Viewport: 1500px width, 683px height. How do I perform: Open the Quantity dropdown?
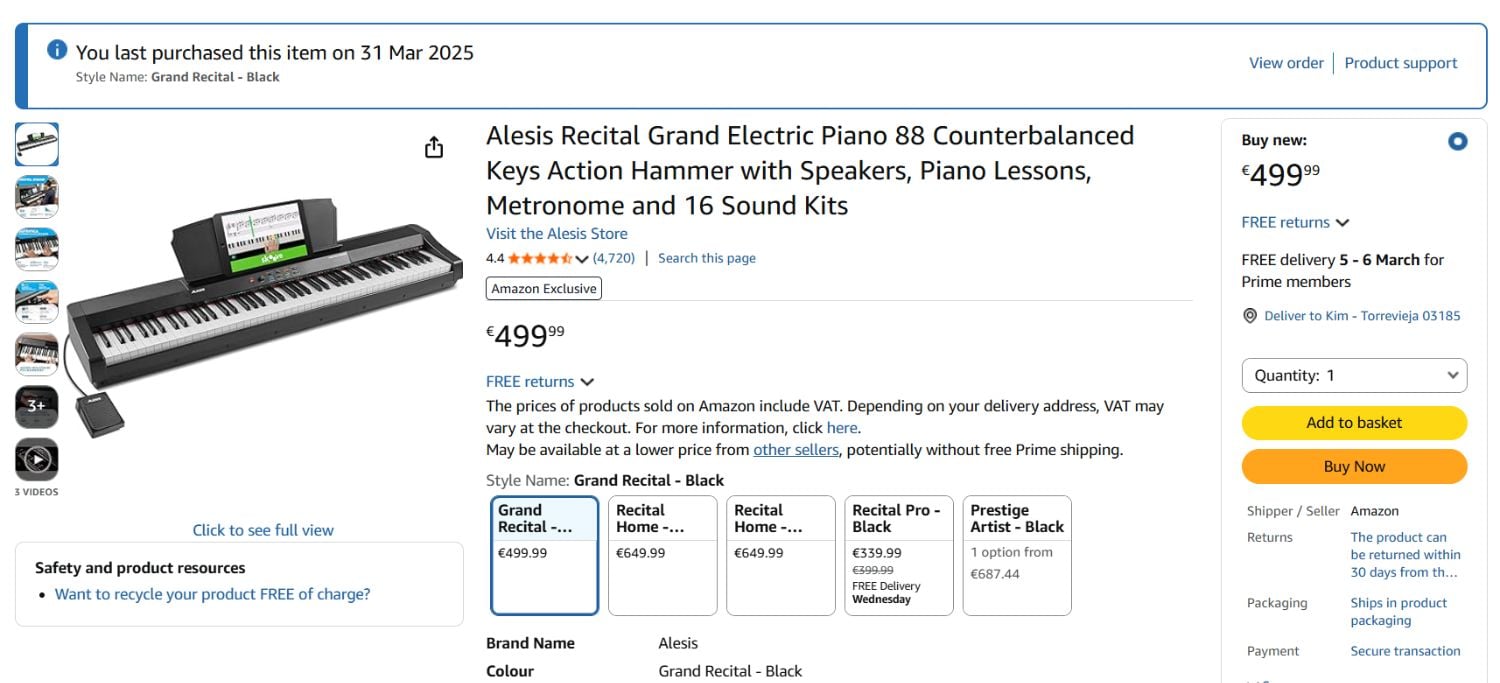pos(1353,375)
